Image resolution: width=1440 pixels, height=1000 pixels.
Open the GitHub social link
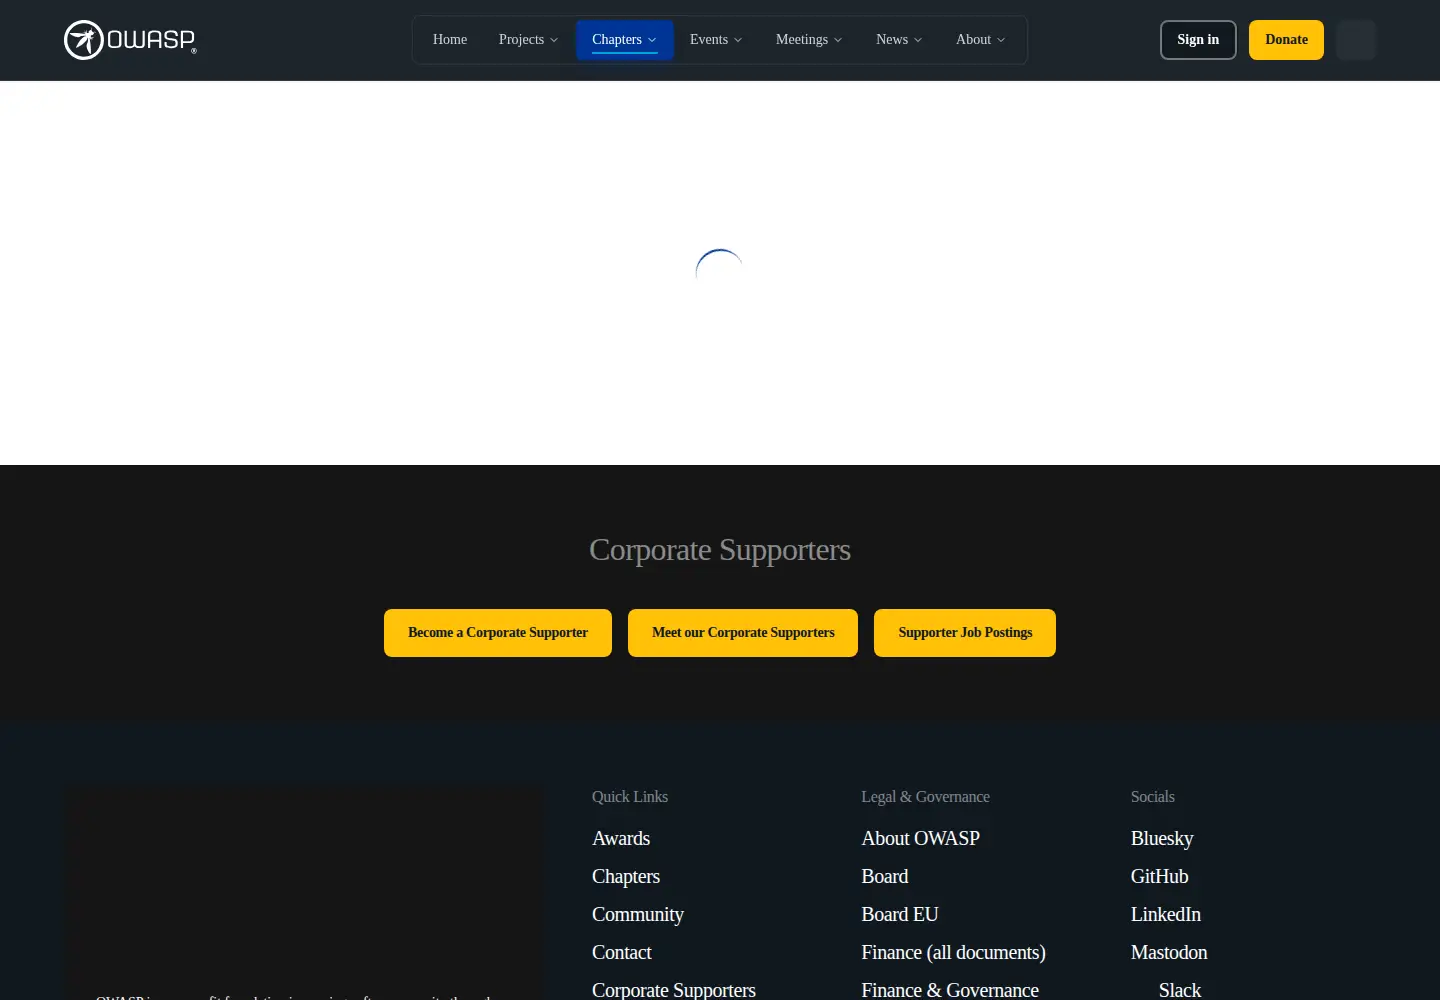pyautogui.click(x=1160, y=876)
